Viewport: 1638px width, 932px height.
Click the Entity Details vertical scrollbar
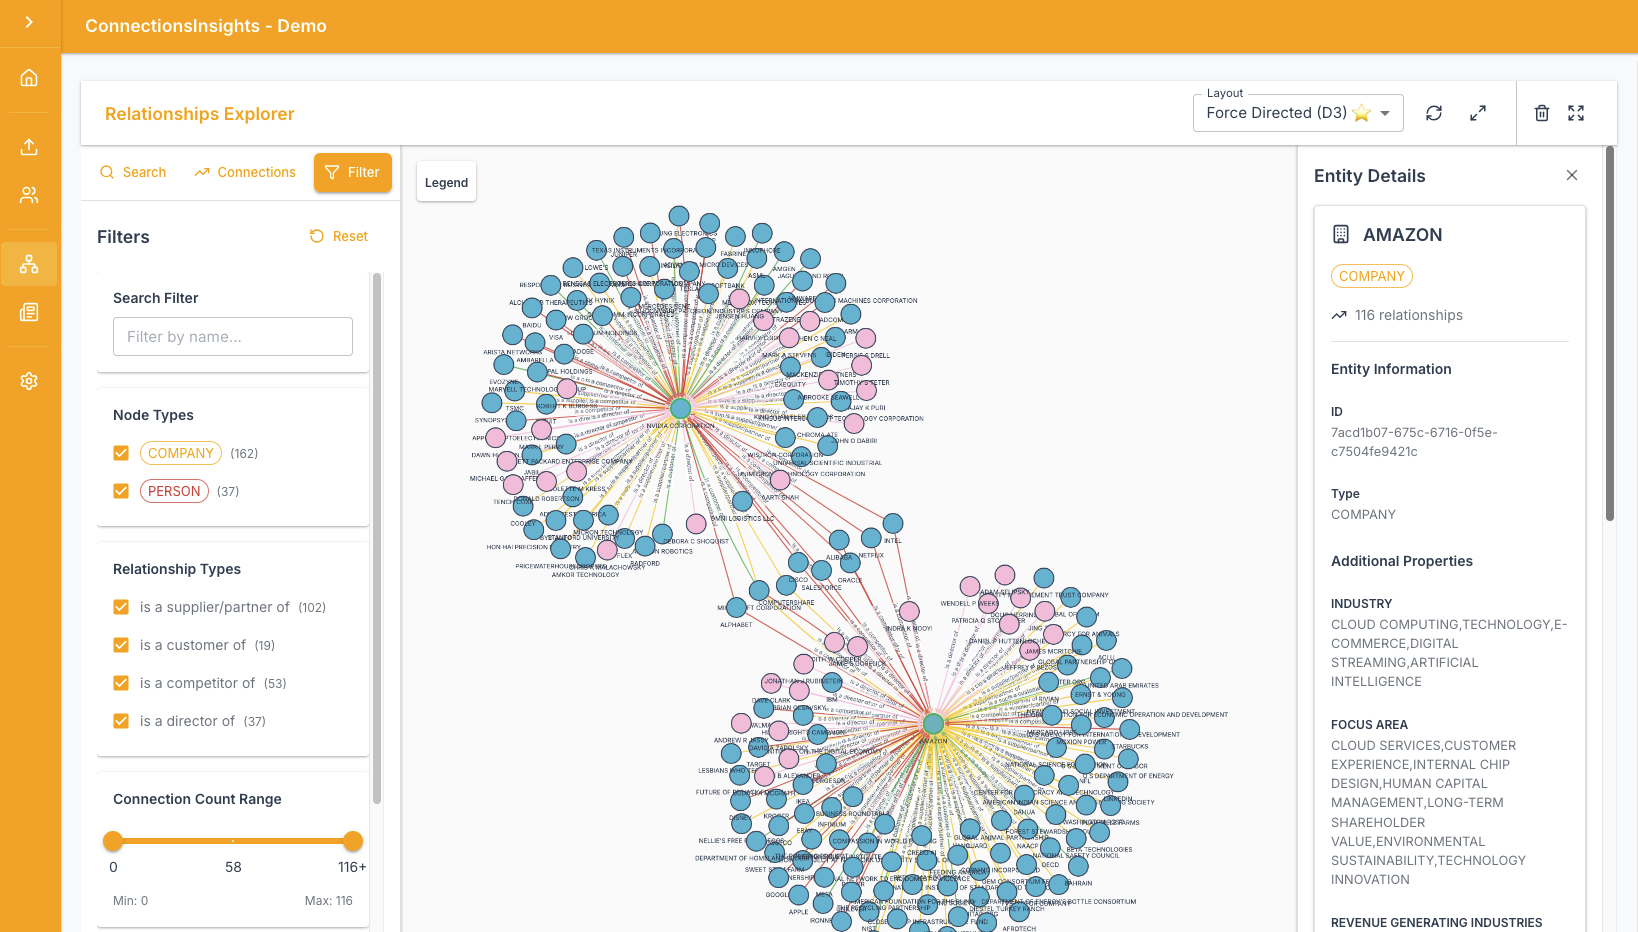[1610, 334]
